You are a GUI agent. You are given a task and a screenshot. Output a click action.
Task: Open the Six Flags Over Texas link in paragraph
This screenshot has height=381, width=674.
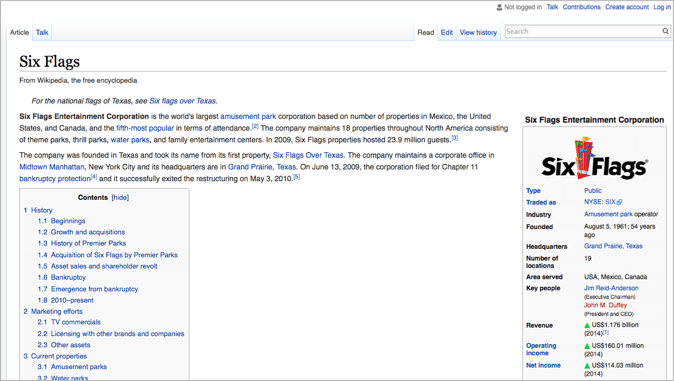pos(308,155)
